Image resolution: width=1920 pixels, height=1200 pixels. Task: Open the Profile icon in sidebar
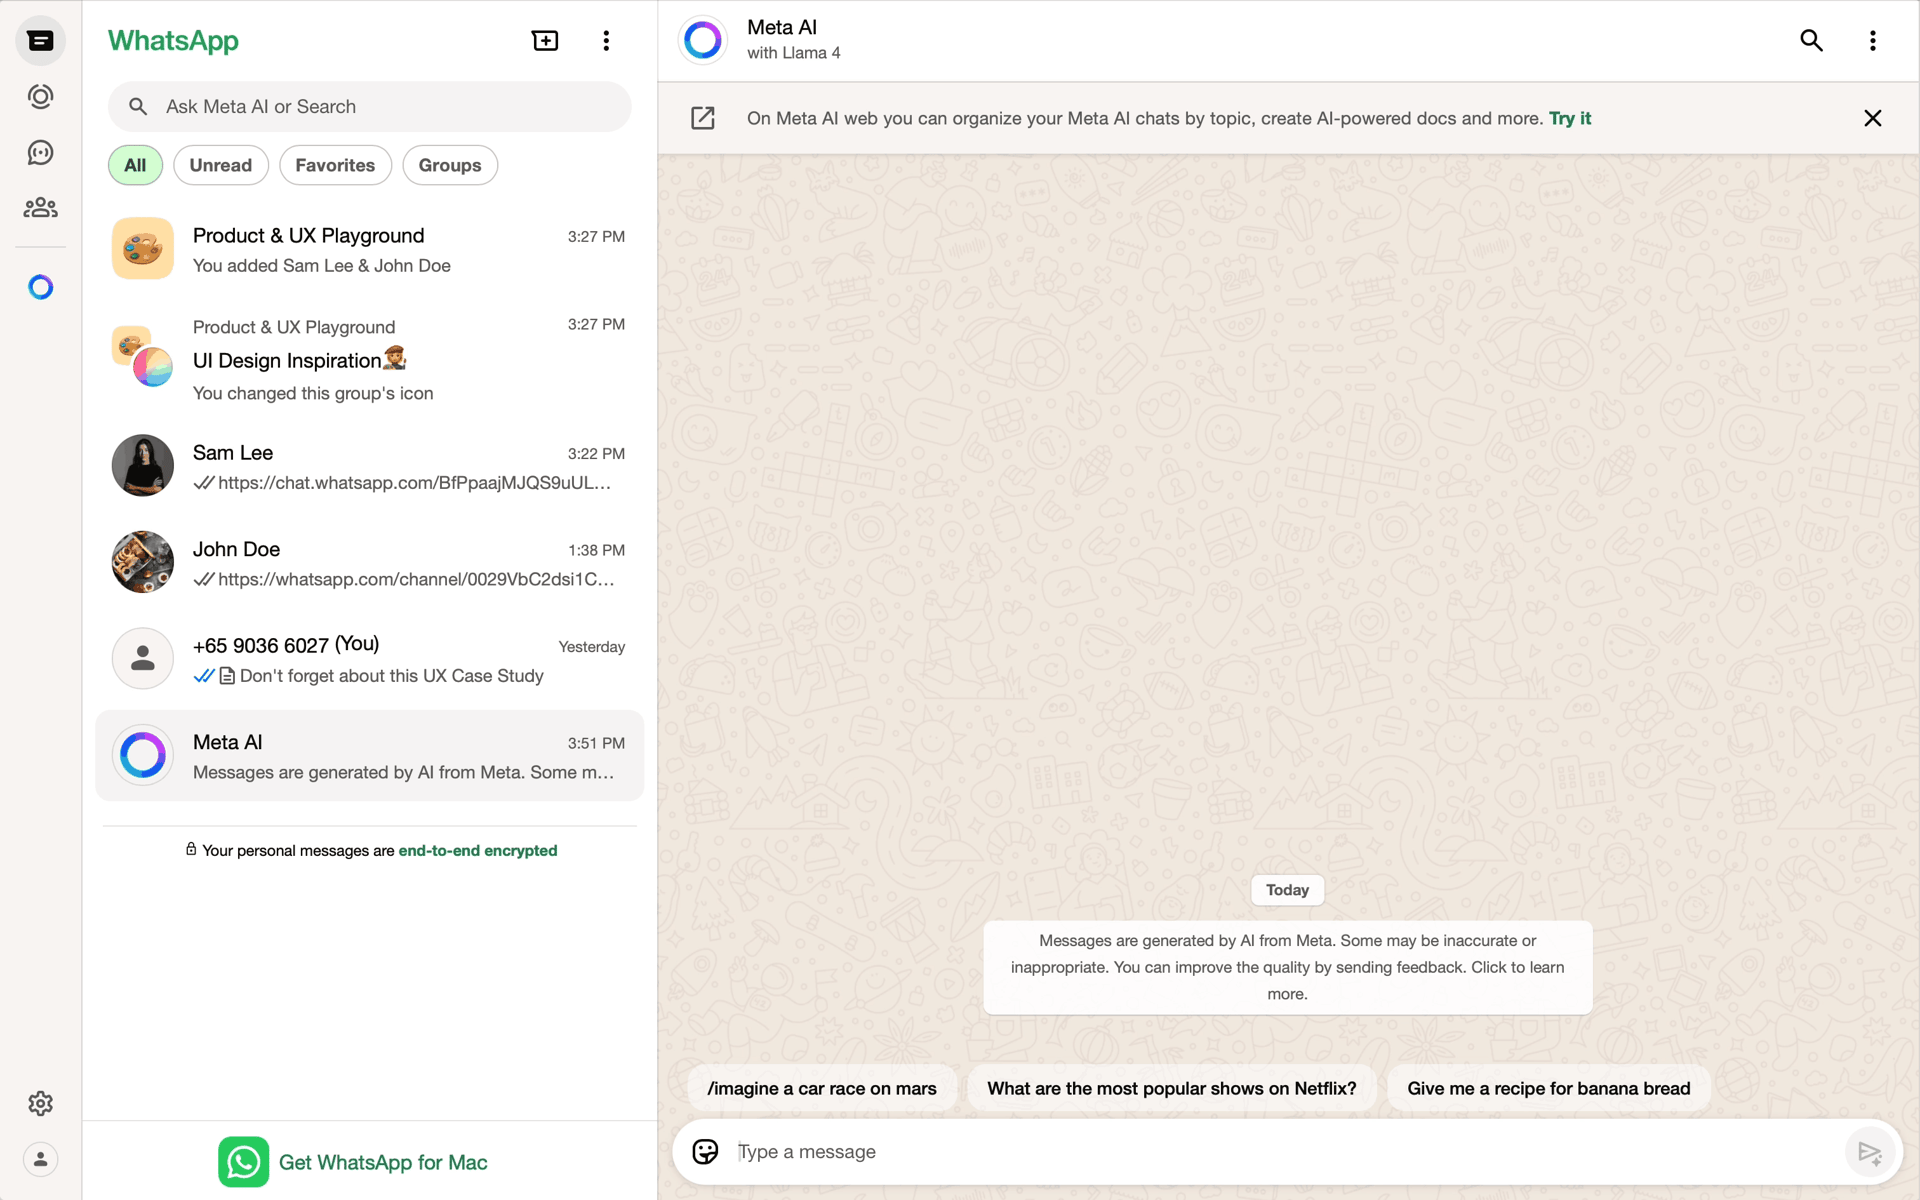pos(41,1160)
